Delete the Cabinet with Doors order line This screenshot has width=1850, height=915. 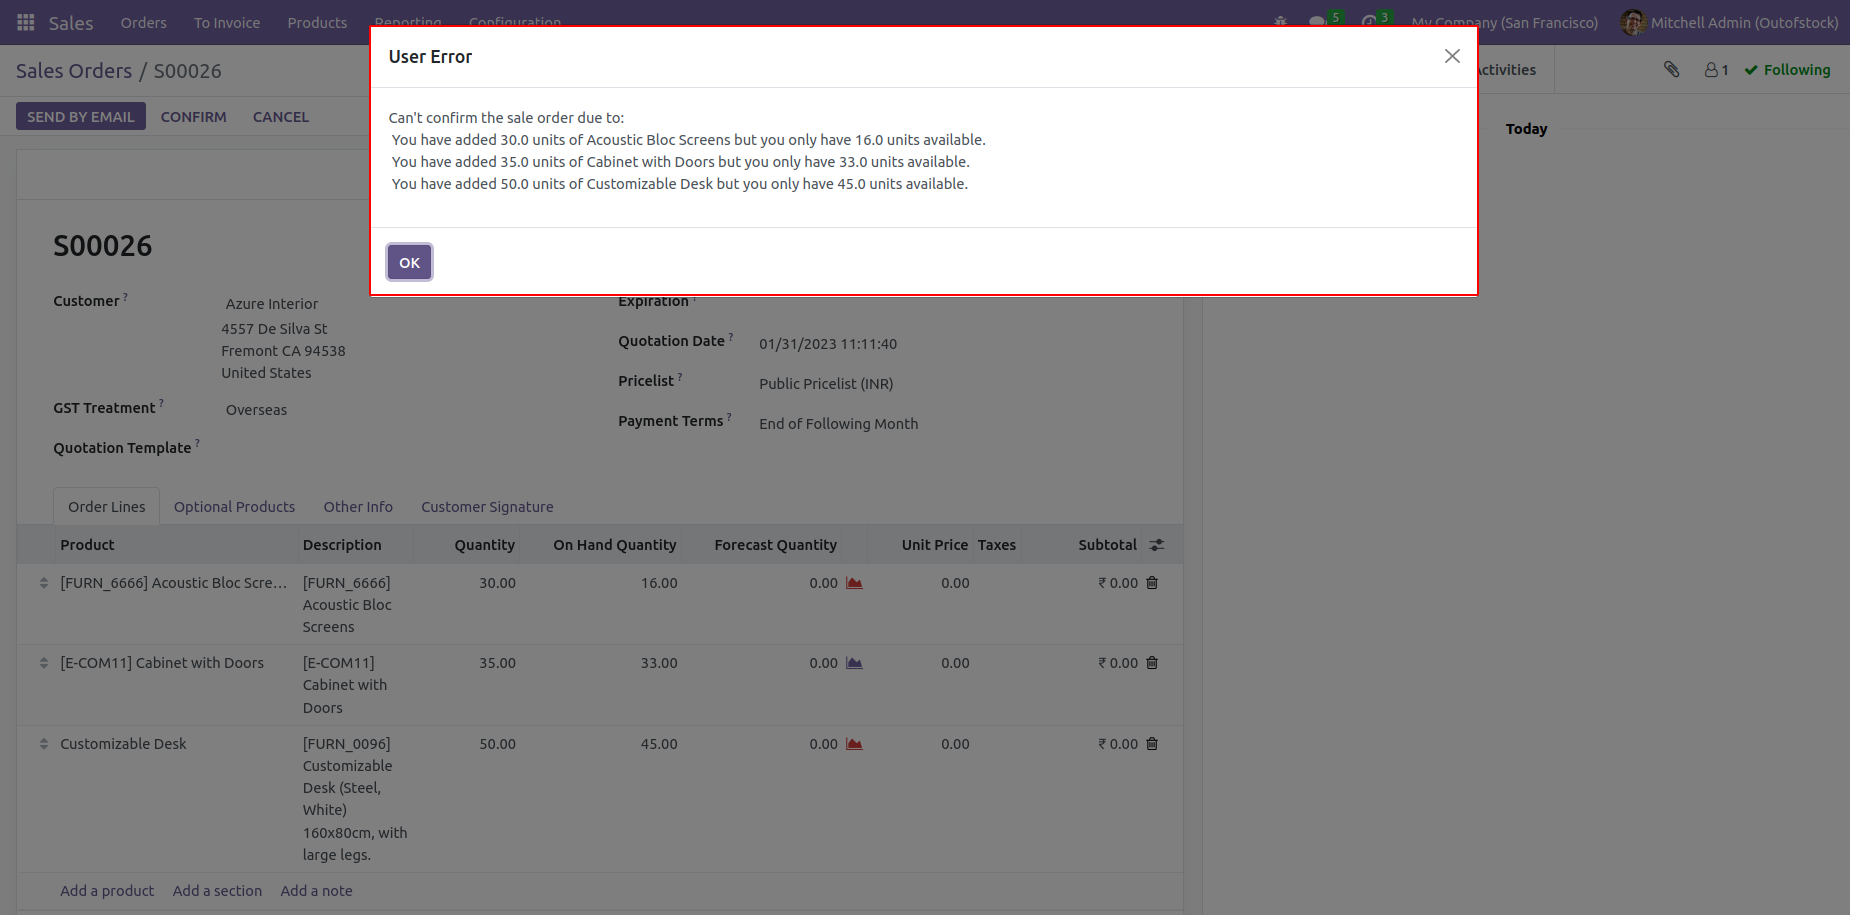tap(1152, 662)
